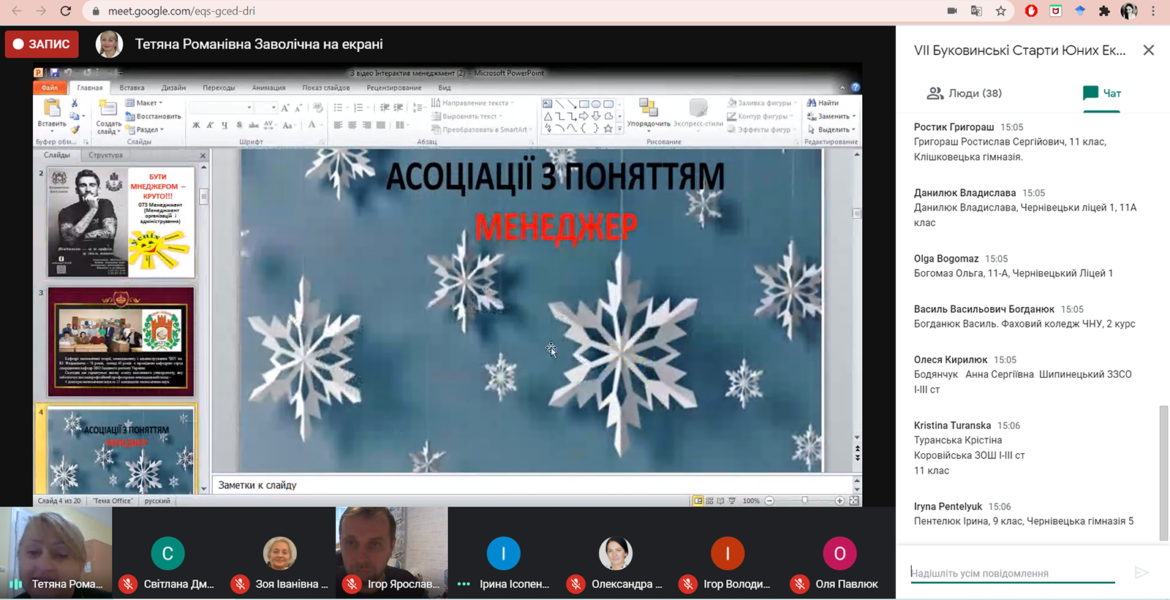The height and width of the screenshot is (600, 1170).
Task: Open the font size combo box
Action: point(266,108)
